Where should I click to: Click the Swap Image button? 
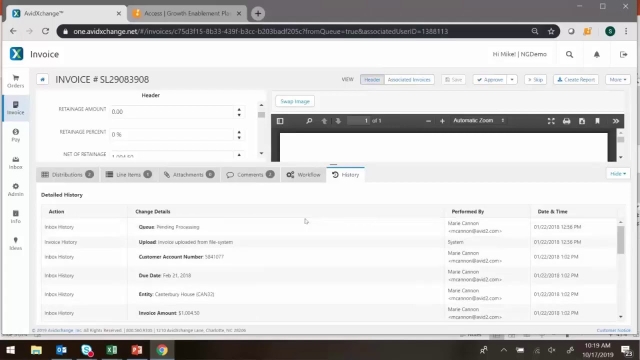click(295, 101)
